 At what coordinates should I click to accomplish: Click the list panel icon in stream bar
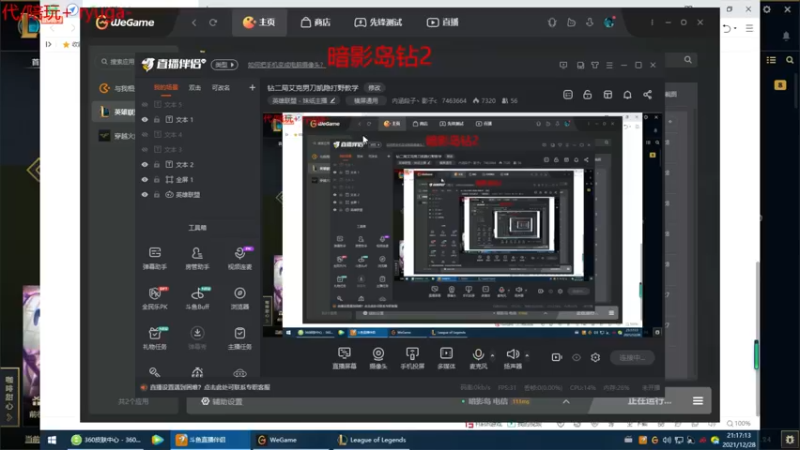567,95
